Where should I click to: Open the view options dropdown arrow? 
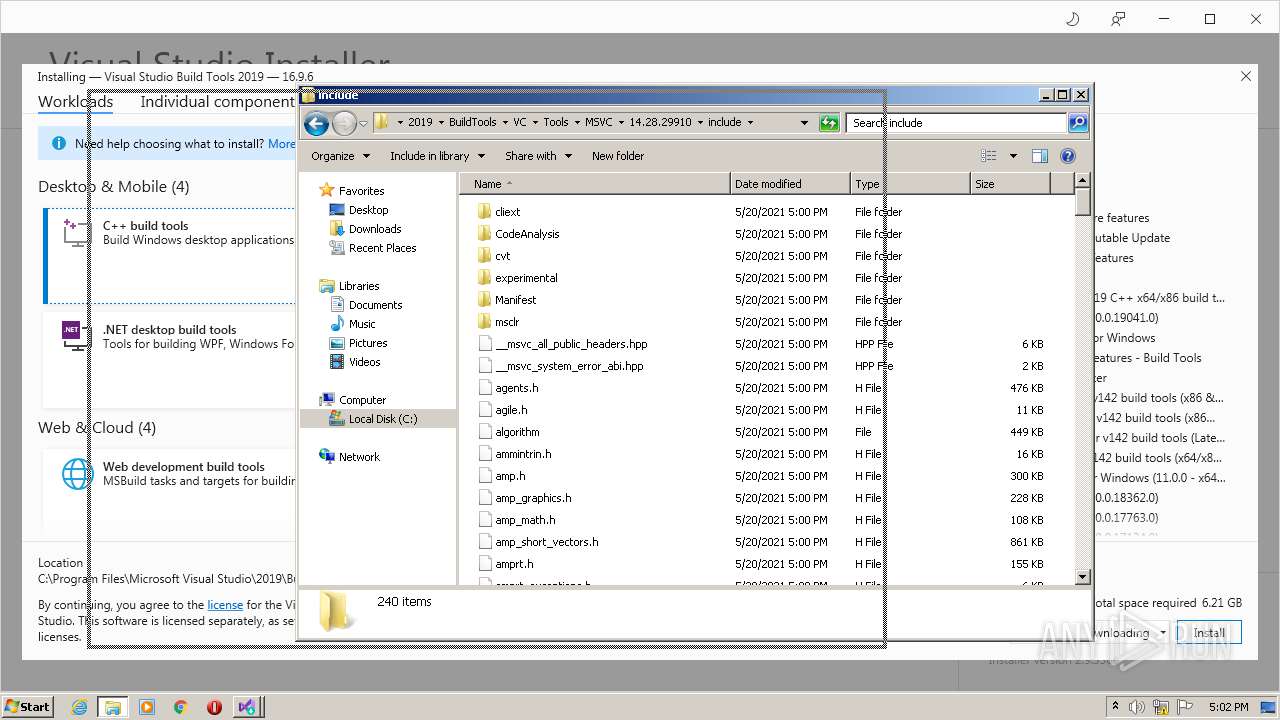coord(1012,156)
